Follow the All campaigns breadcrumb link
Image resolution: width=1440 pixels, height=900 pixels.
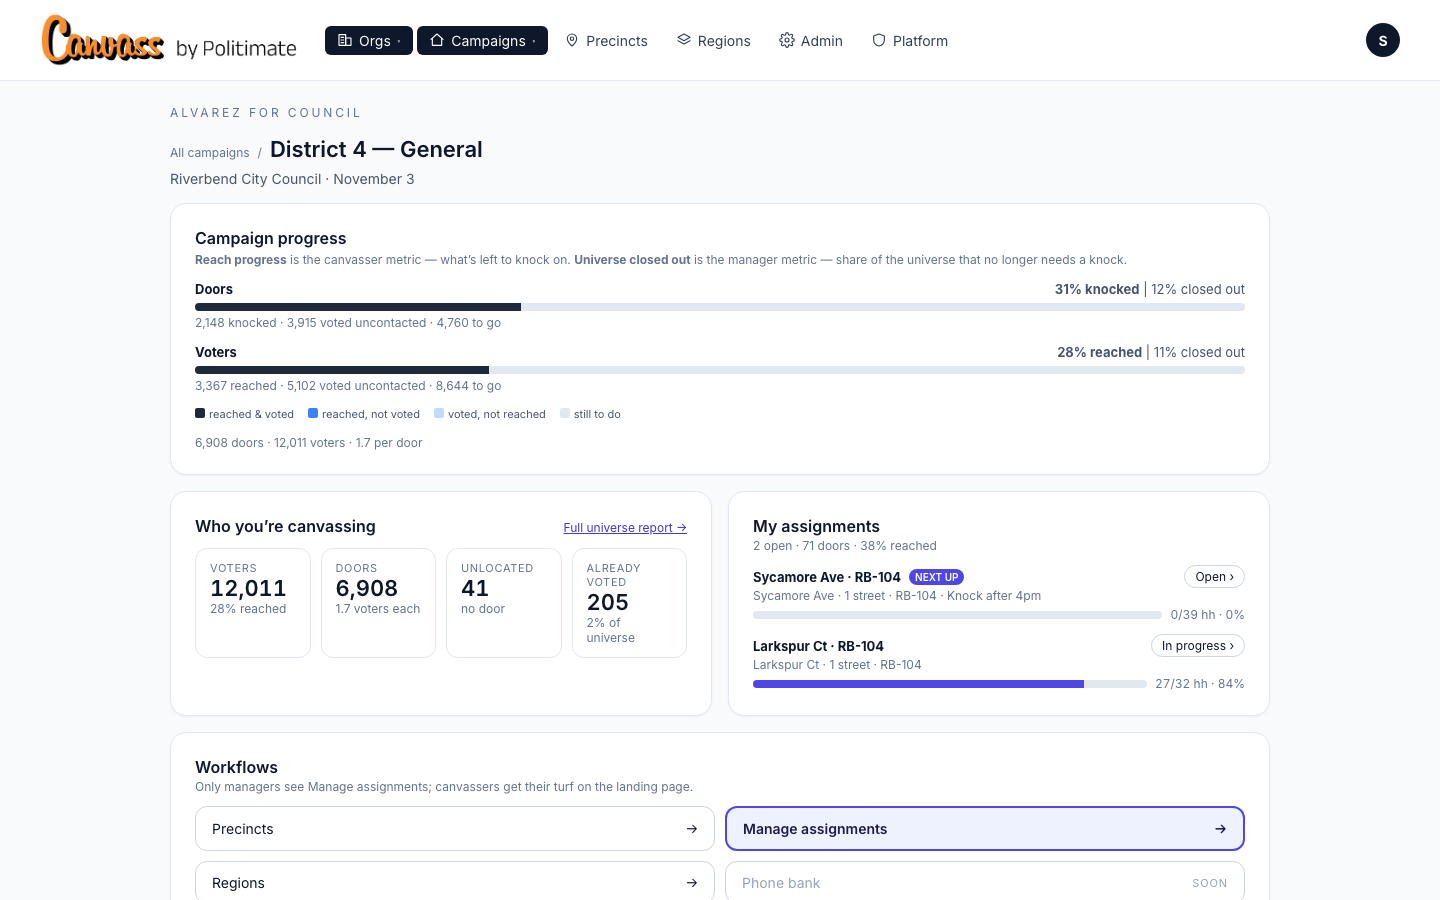210,153
